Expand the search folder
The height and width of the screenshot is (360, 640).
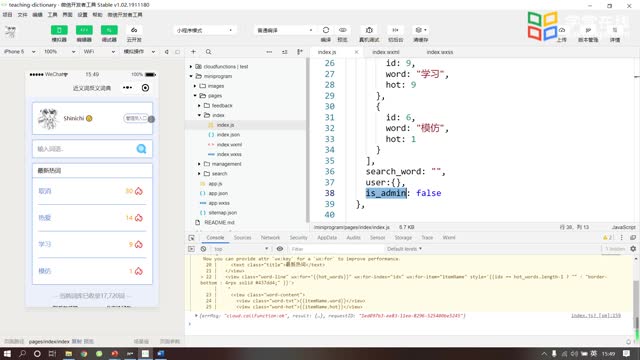tap(199, 174)
